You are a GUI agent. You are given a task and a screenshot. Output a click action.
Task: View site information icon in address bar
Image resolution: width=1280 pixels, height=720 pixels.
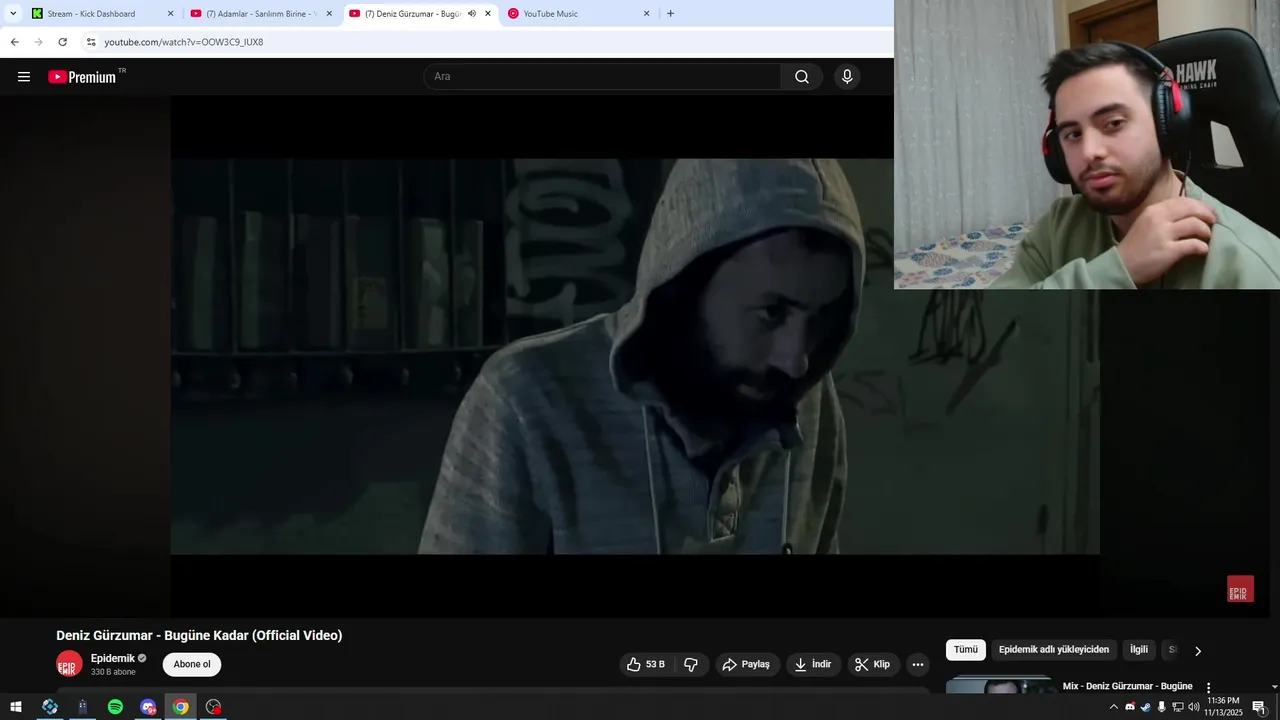(x=91, y=42)
